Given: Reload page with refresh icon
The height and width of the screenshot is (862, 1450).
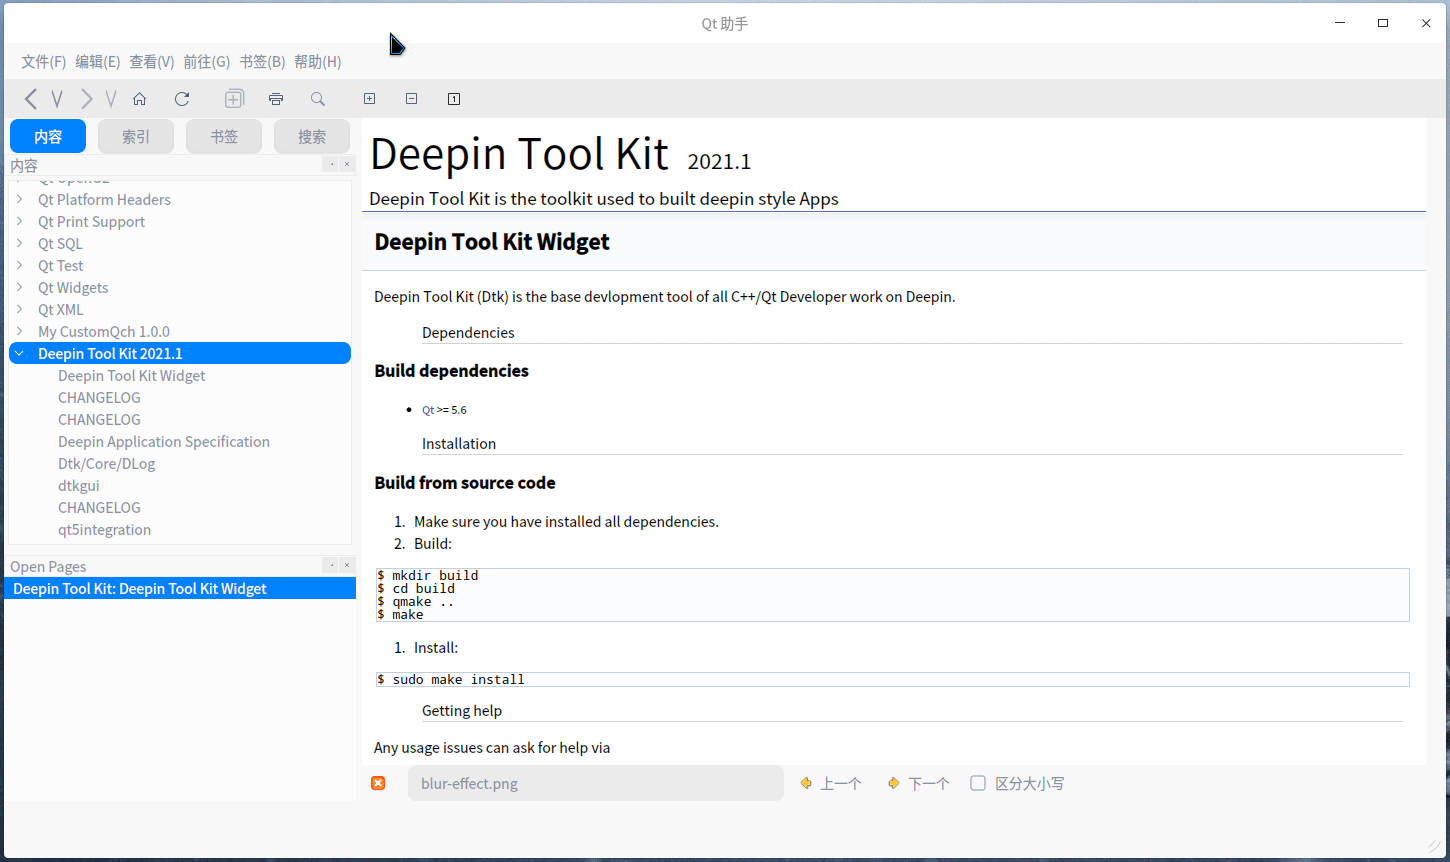Looking at the screenshot, I should point(182,99).
